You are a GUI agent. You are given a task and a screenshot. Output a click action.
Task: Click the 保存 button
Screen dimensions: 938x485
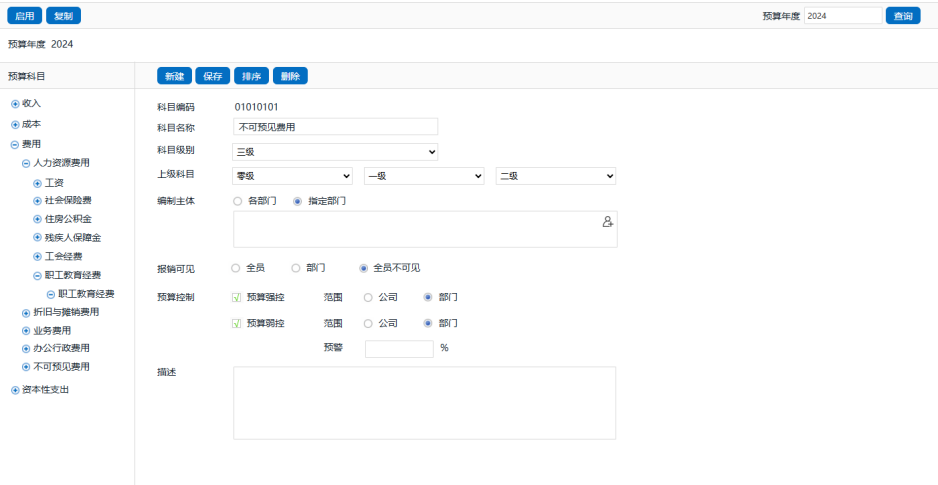[212, 76]
